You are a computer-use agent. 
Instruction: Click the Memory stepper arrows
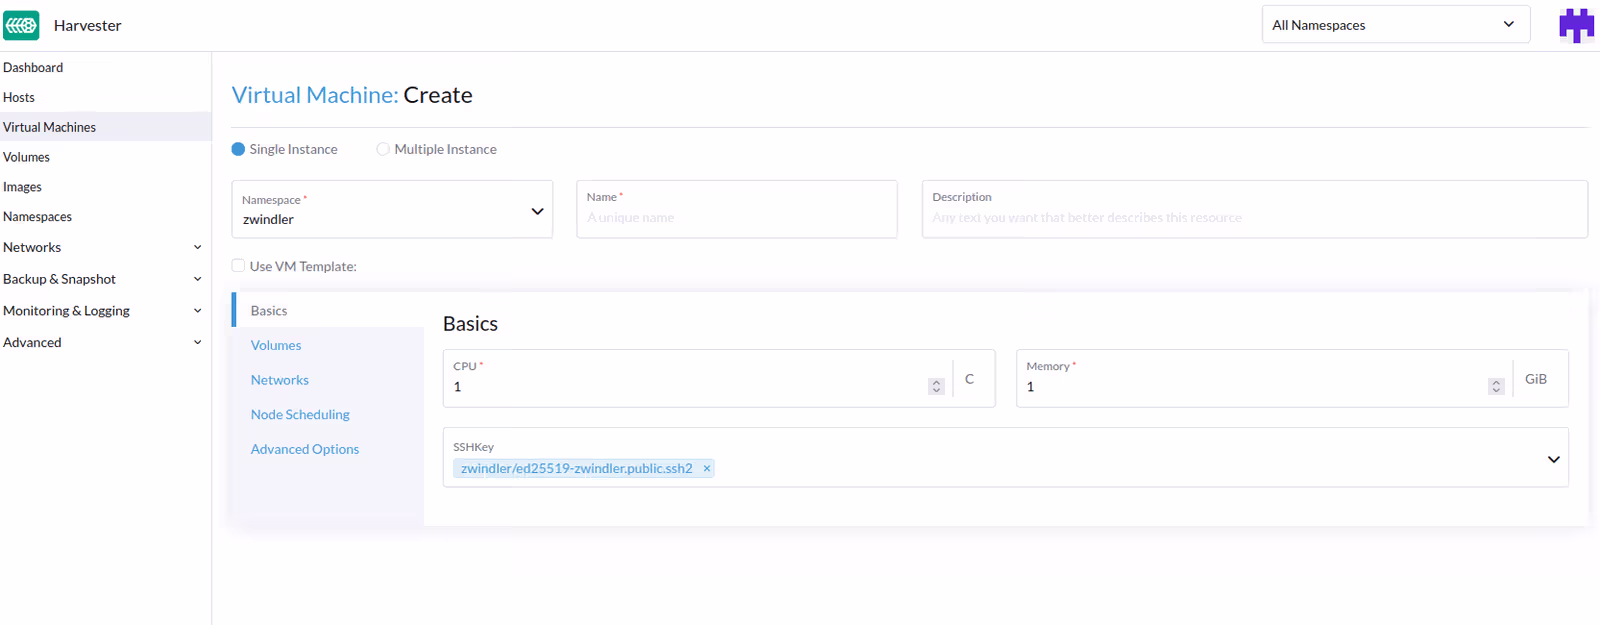(1496, 386)
